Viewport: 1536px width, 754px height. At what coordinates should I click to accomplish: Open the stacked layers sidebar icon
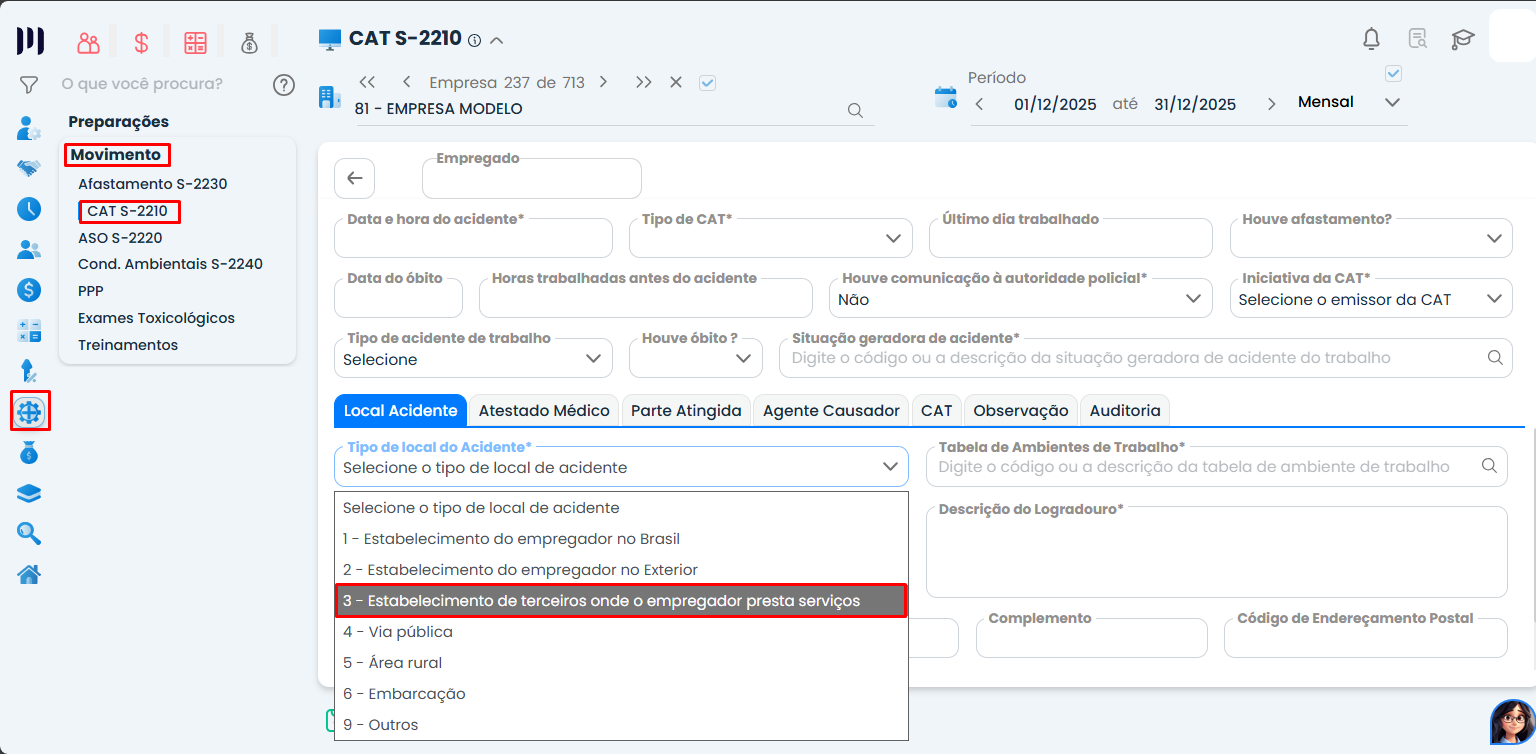(x=29, y=494)
